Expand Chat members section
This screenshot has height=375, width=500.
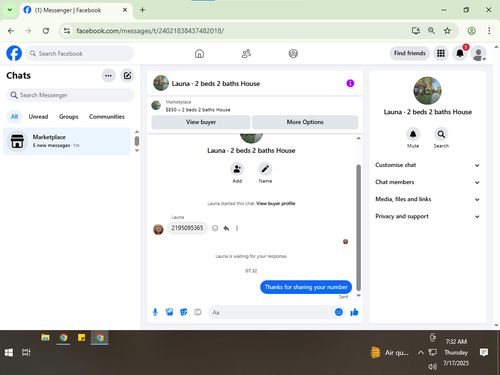428,182
